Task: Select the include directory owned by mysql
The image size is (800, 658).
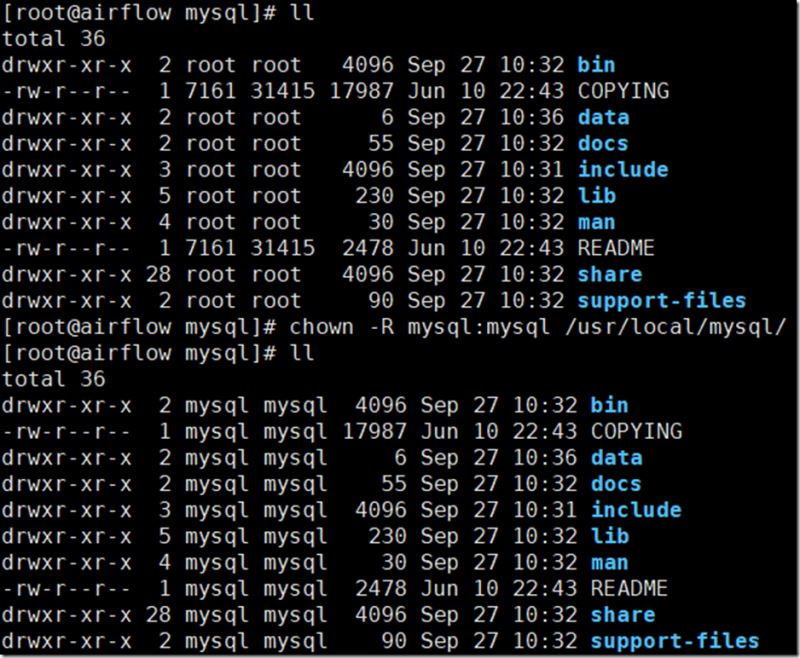Action: (x=636, y=510)
